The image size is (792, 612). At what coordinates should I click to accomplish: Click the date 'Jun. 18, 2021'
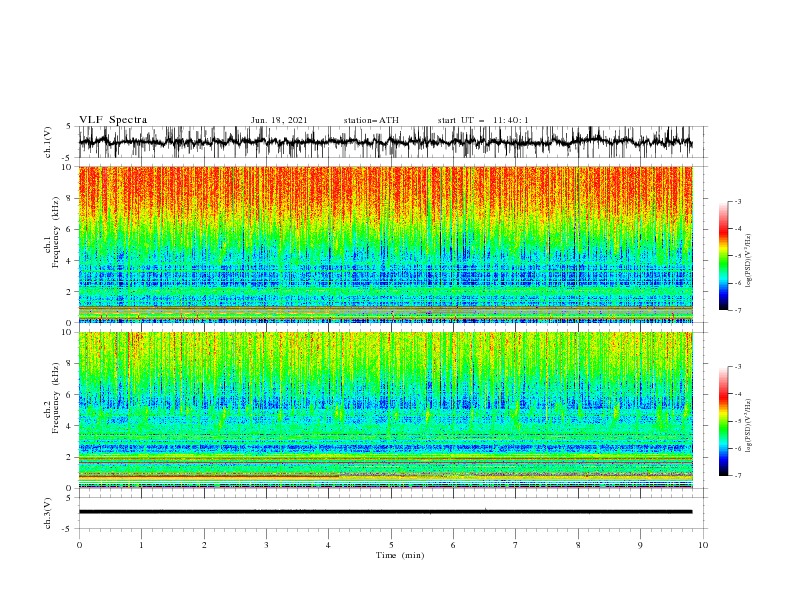coord(279,120)
